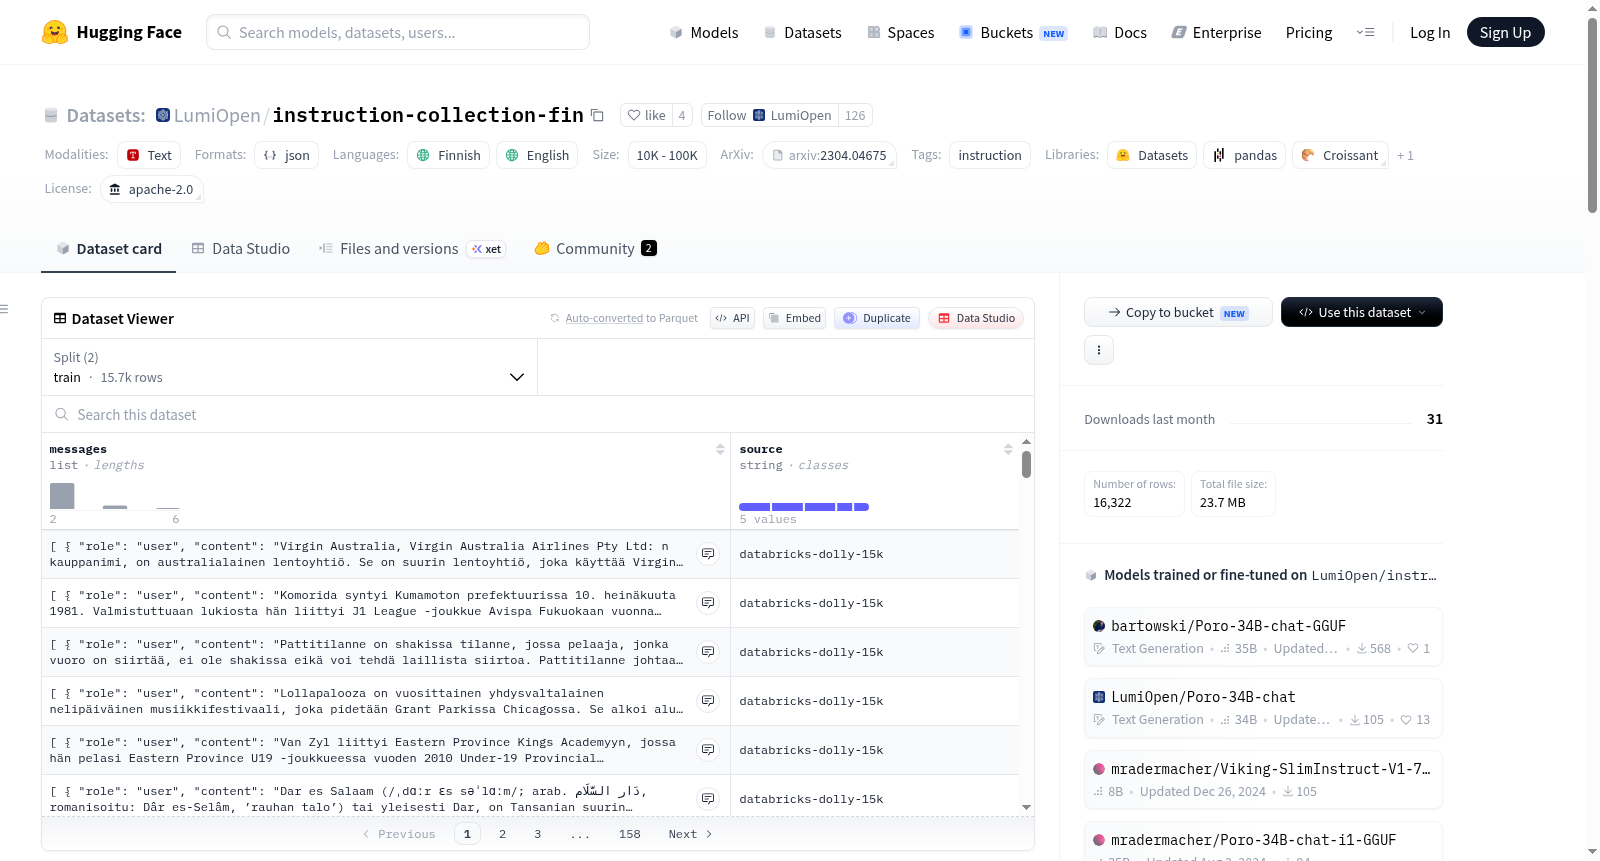
Task: Open the LumiOpen/Poro-34B-chat model card
Action: click(1263, 707)
